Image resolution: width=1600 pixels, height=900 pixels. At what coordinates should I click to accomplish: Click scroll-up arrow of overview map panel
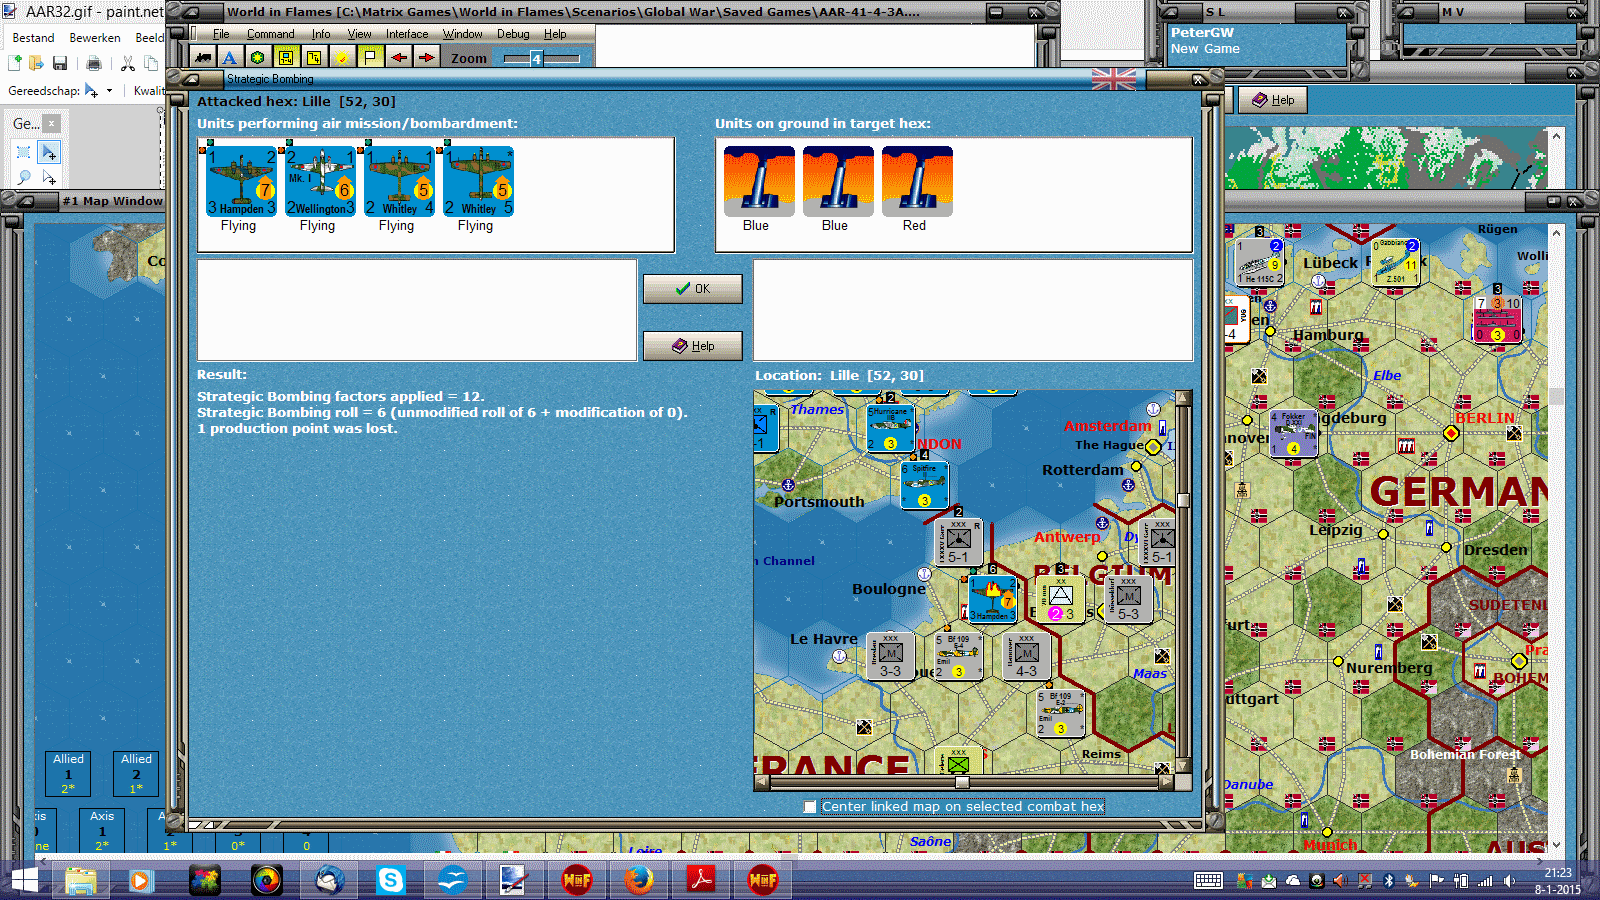1556,135
